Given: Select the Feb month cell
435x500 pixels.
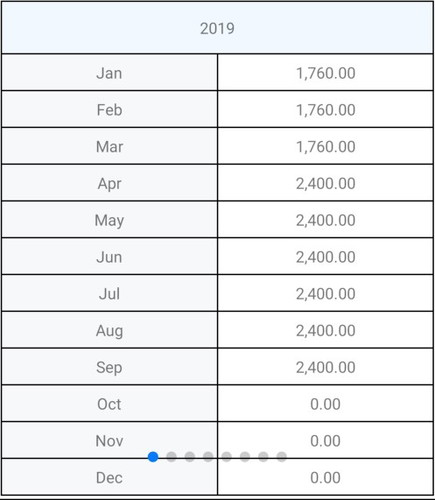Looking at the screenshot, I should [x=109, y=110].
